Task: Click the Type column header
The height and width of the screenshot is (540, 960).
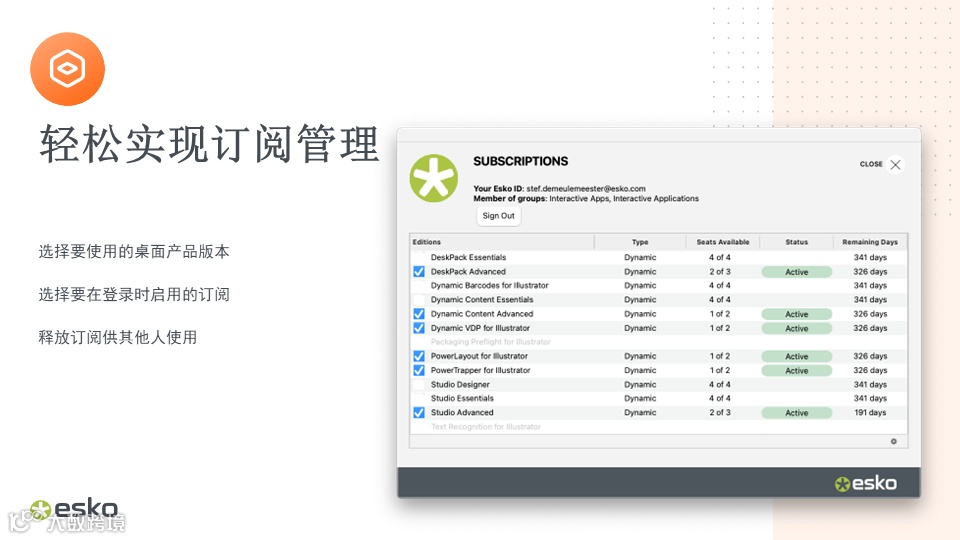Action: (x=640, y=242)
